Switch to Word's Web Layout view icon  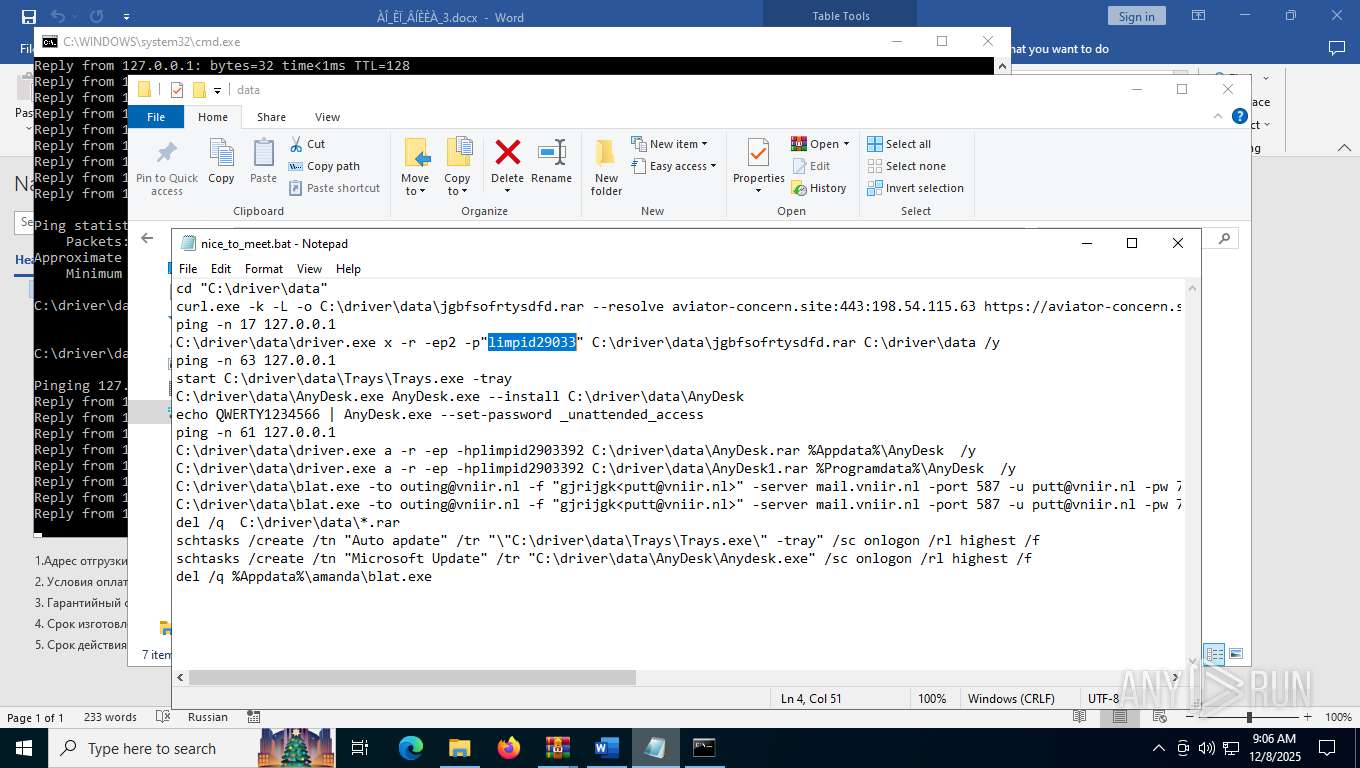pos(1161,717)
